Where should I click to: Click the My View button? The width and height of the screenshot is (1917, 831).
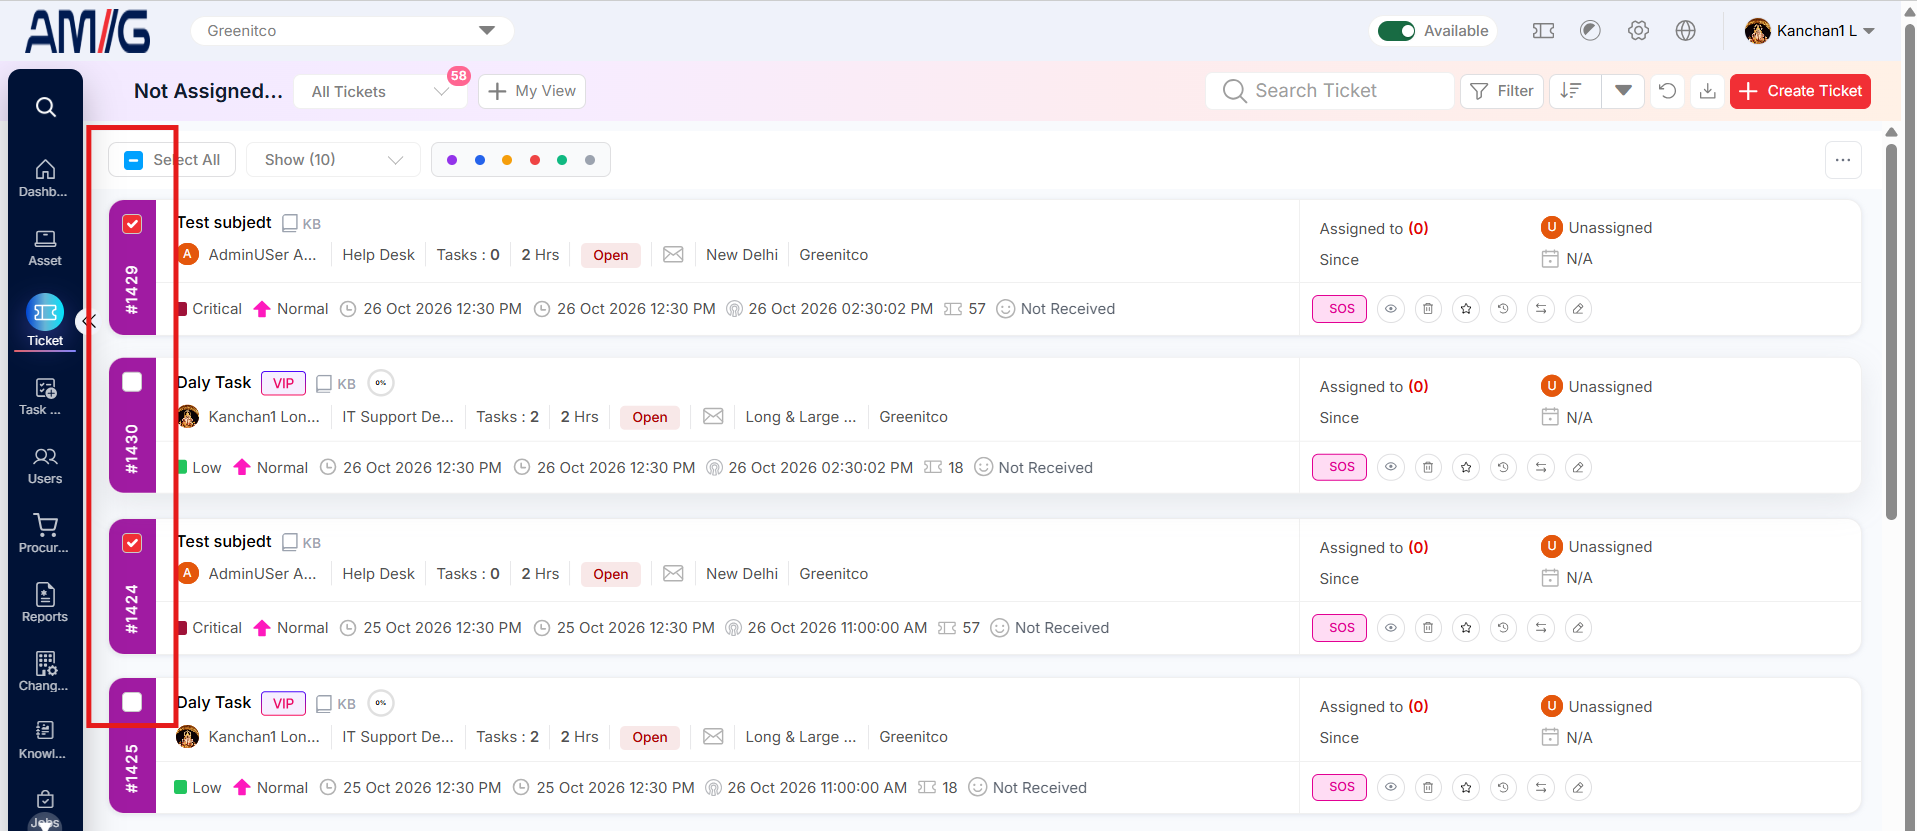click(x=532, y=91)
